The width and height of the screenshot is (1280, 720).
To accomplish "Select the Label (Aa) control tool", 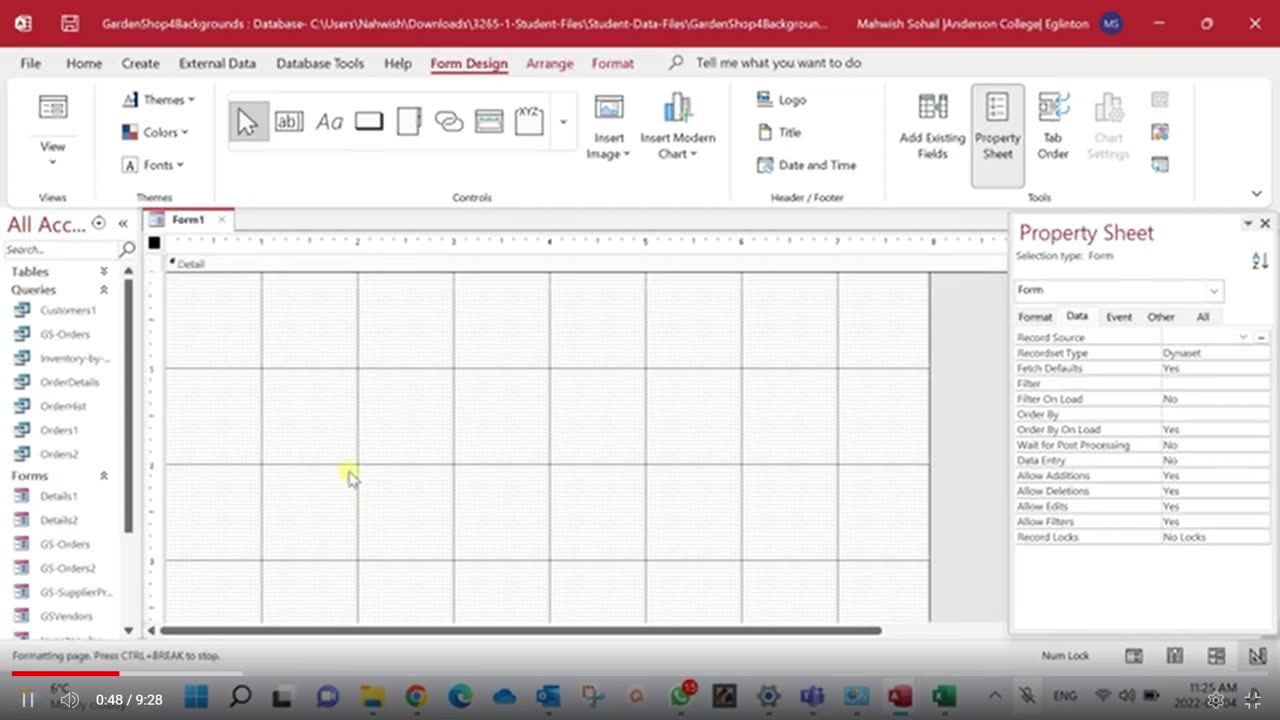I will [x=329, y=122].
